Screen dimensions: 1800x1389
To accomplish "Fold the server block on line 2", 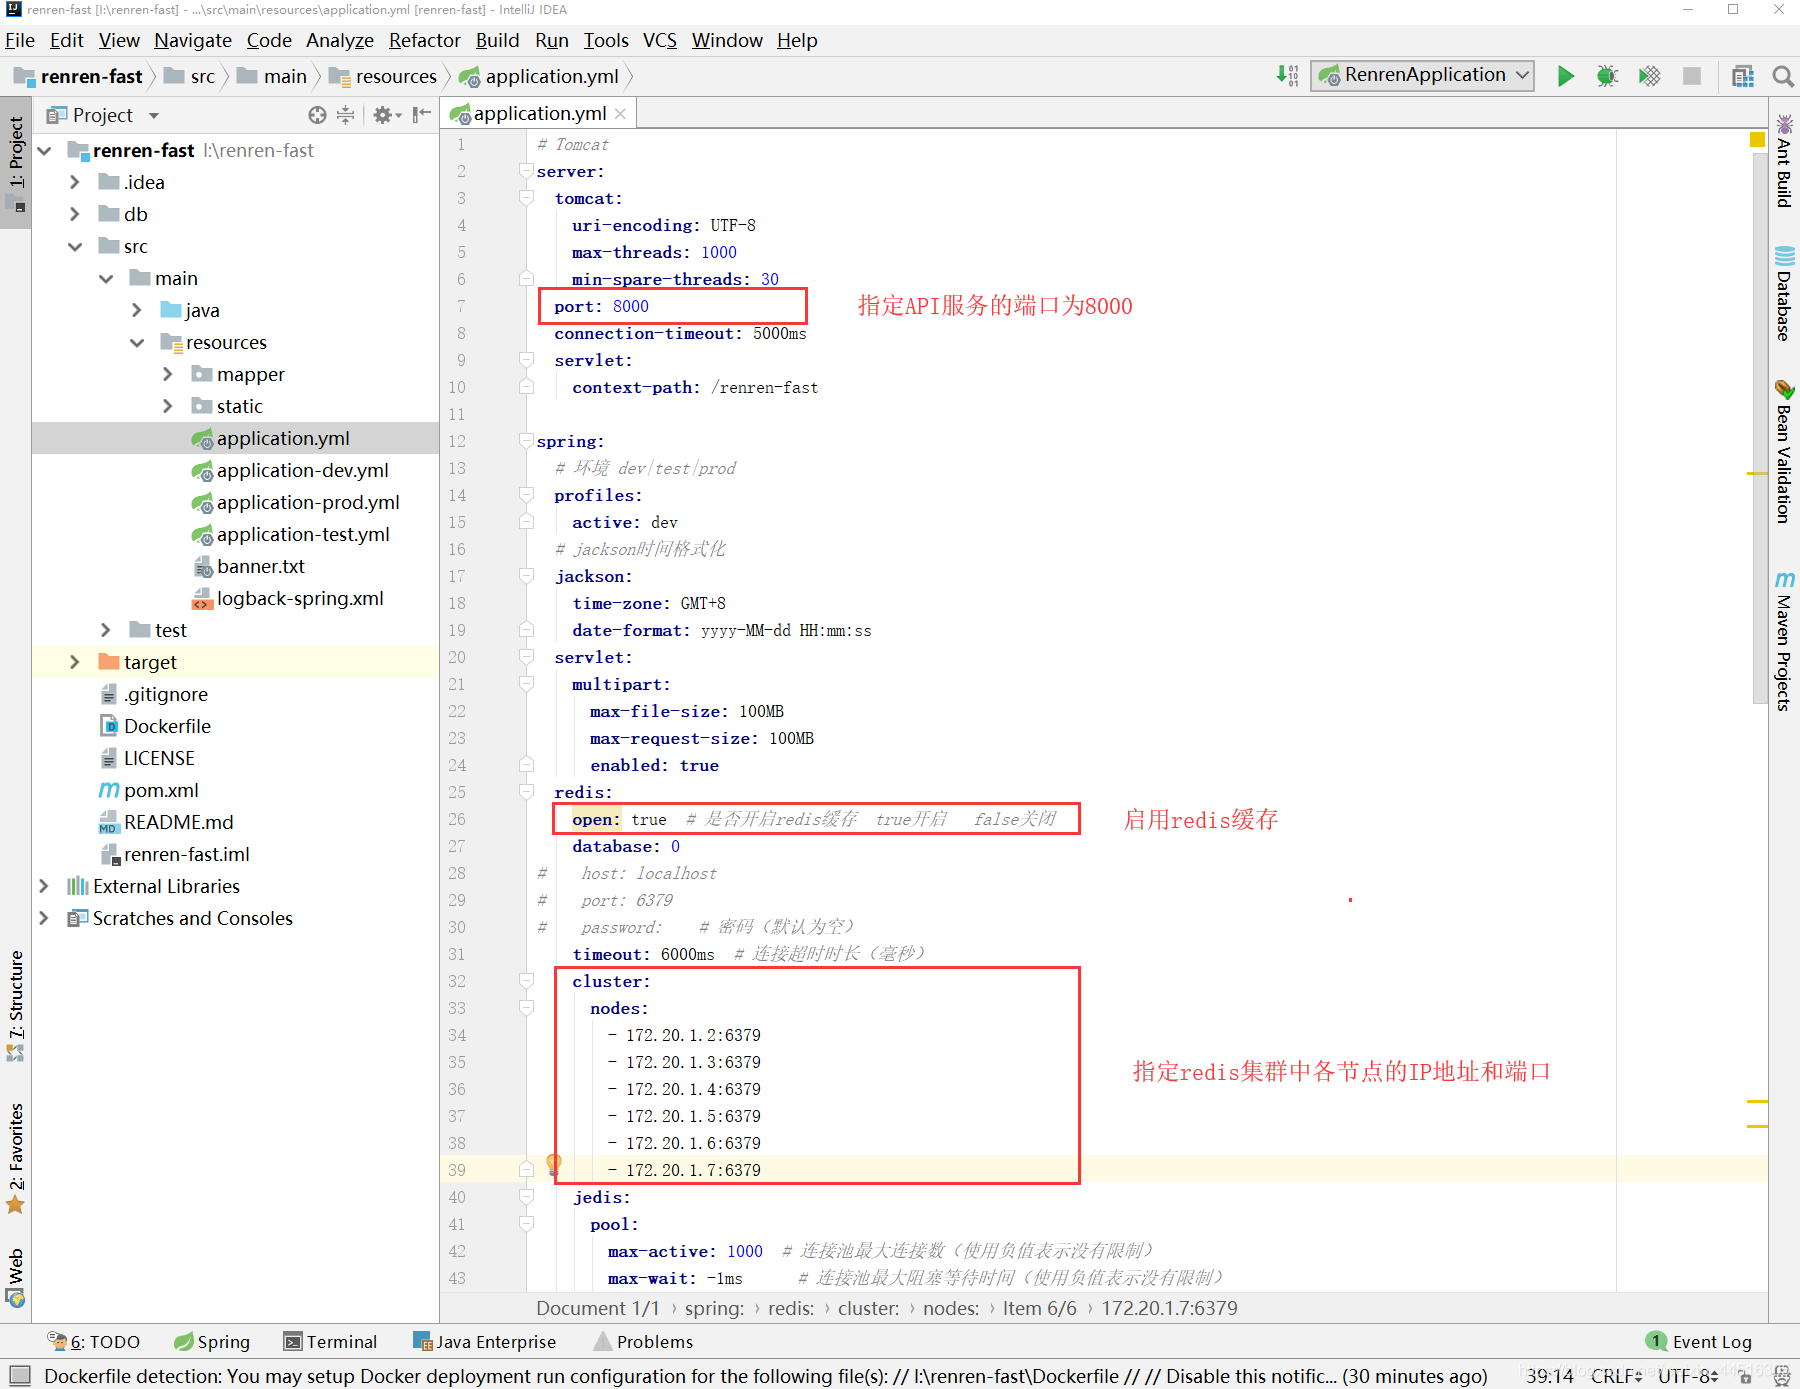I will (526, 171).
